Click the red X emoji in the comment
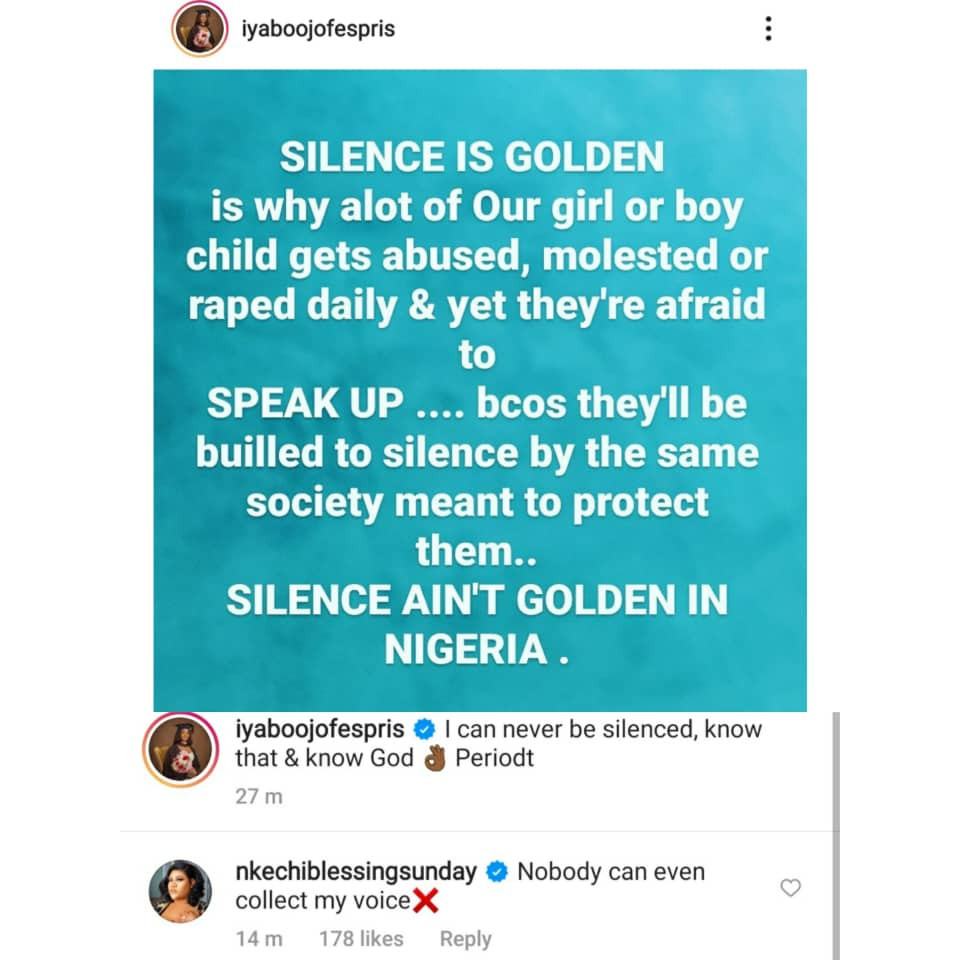 pos(426,901)
